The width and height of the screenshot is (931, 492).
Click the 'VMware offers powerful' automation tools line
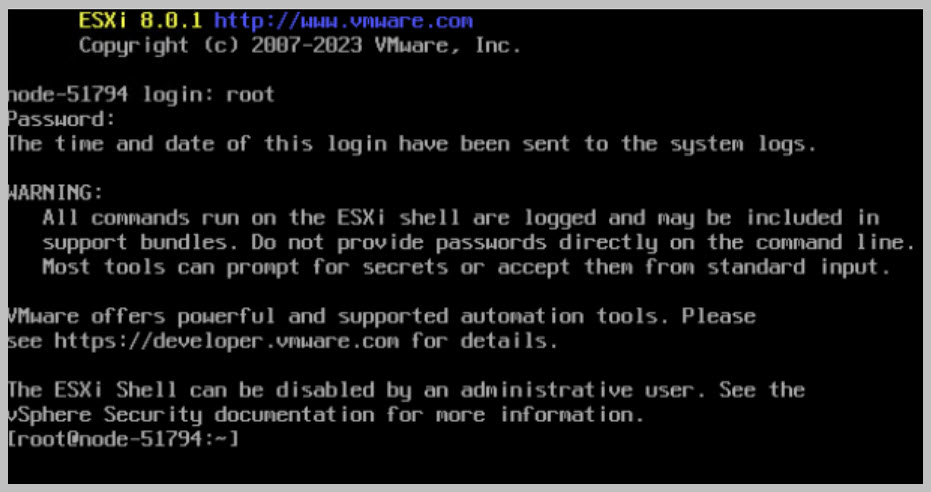point(380,316)
